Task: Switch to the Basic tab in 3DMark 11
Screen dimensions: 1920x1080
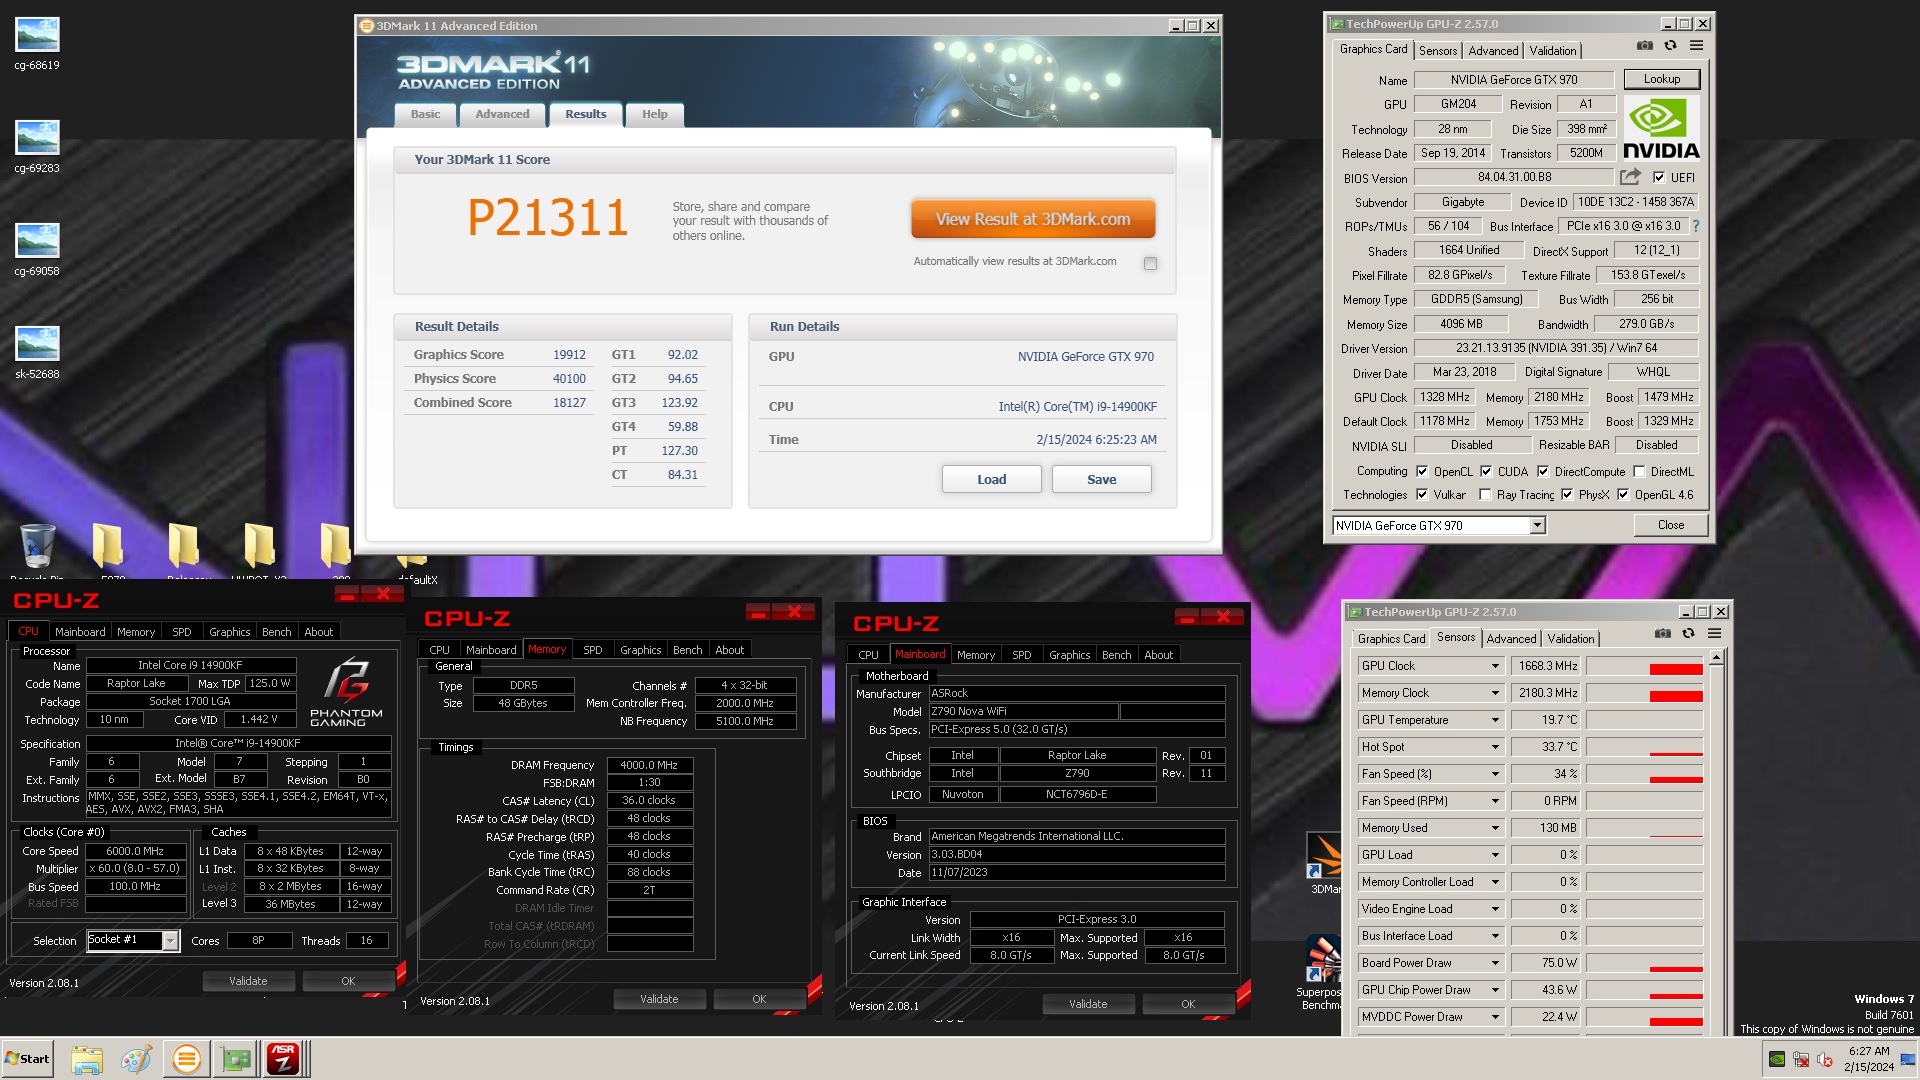Action: click(x=425, y=114)
